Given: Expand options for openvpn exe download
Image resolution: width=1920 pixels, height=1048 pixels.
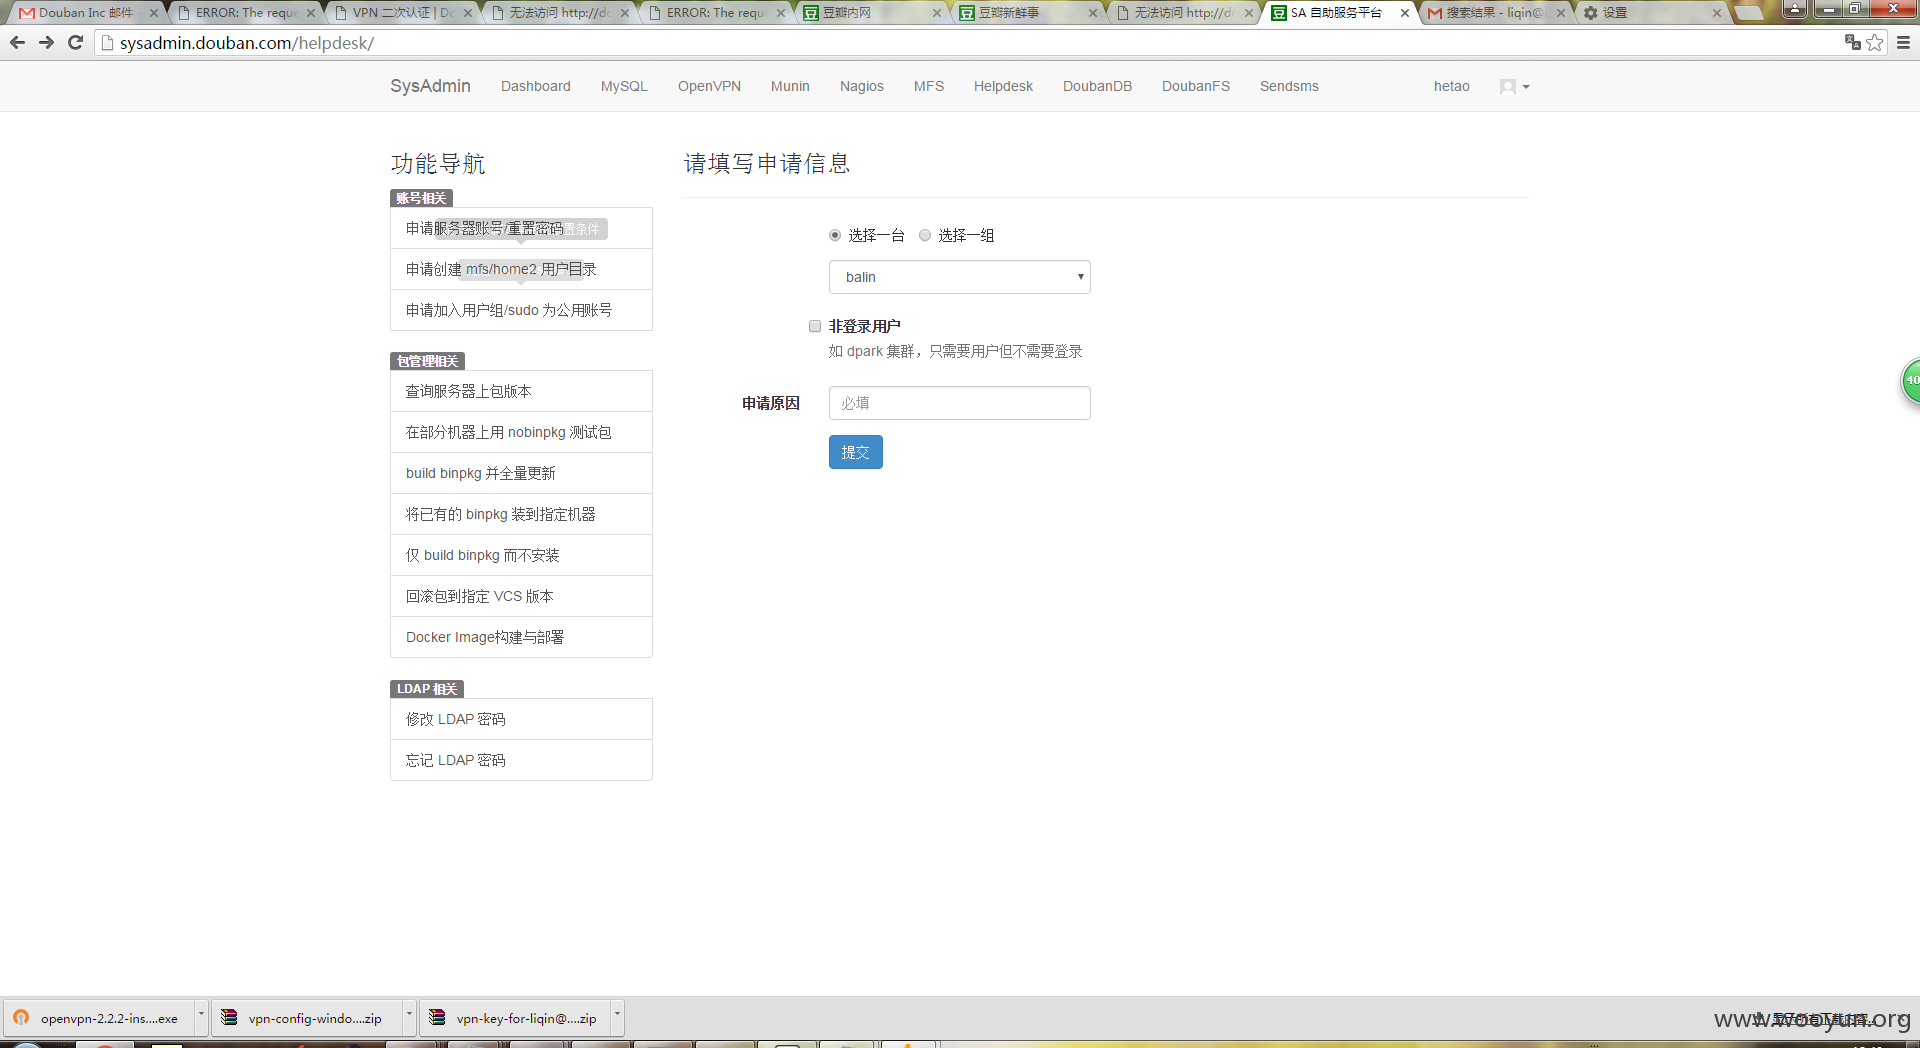Looking at the screenshot, I should [201, 1018].
